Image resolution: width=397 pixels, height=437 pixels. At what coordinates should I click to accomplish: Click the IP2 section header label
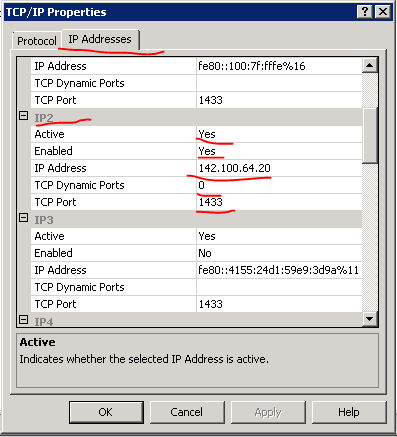click(x=44, y=118)
